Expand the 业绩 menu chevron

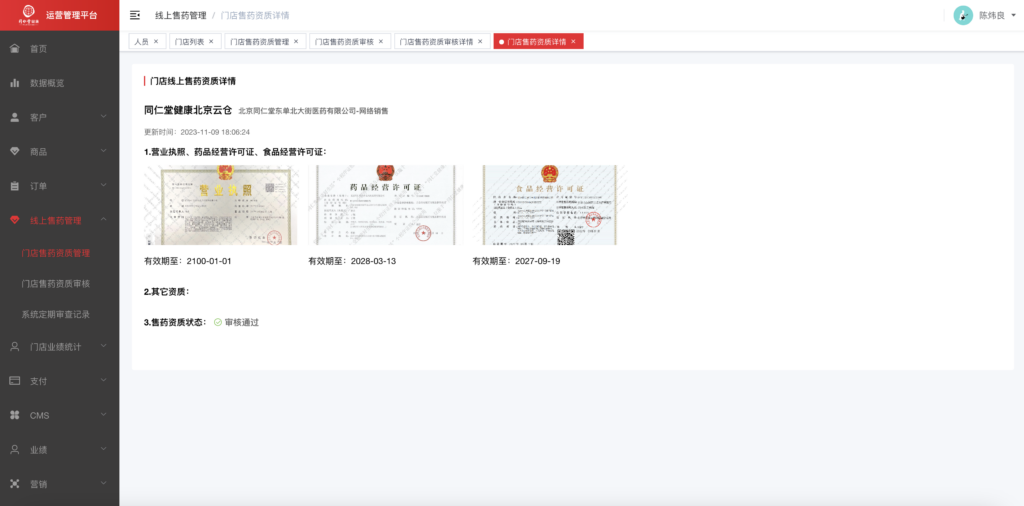coord(104,449)
